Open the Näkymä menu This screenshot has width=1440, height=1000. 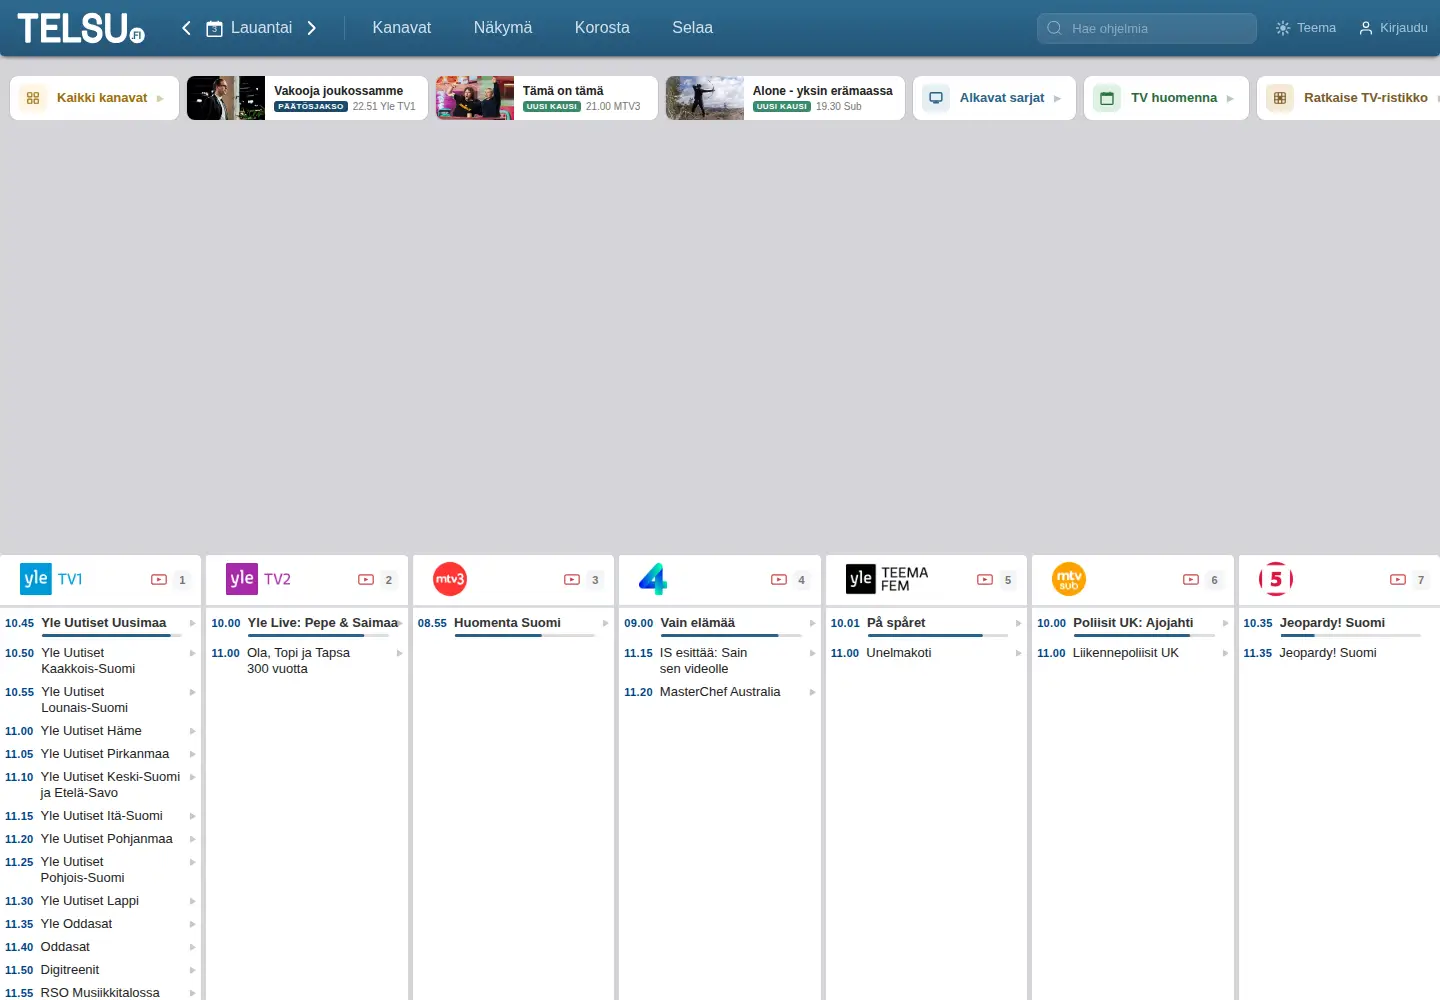point(503,28)
